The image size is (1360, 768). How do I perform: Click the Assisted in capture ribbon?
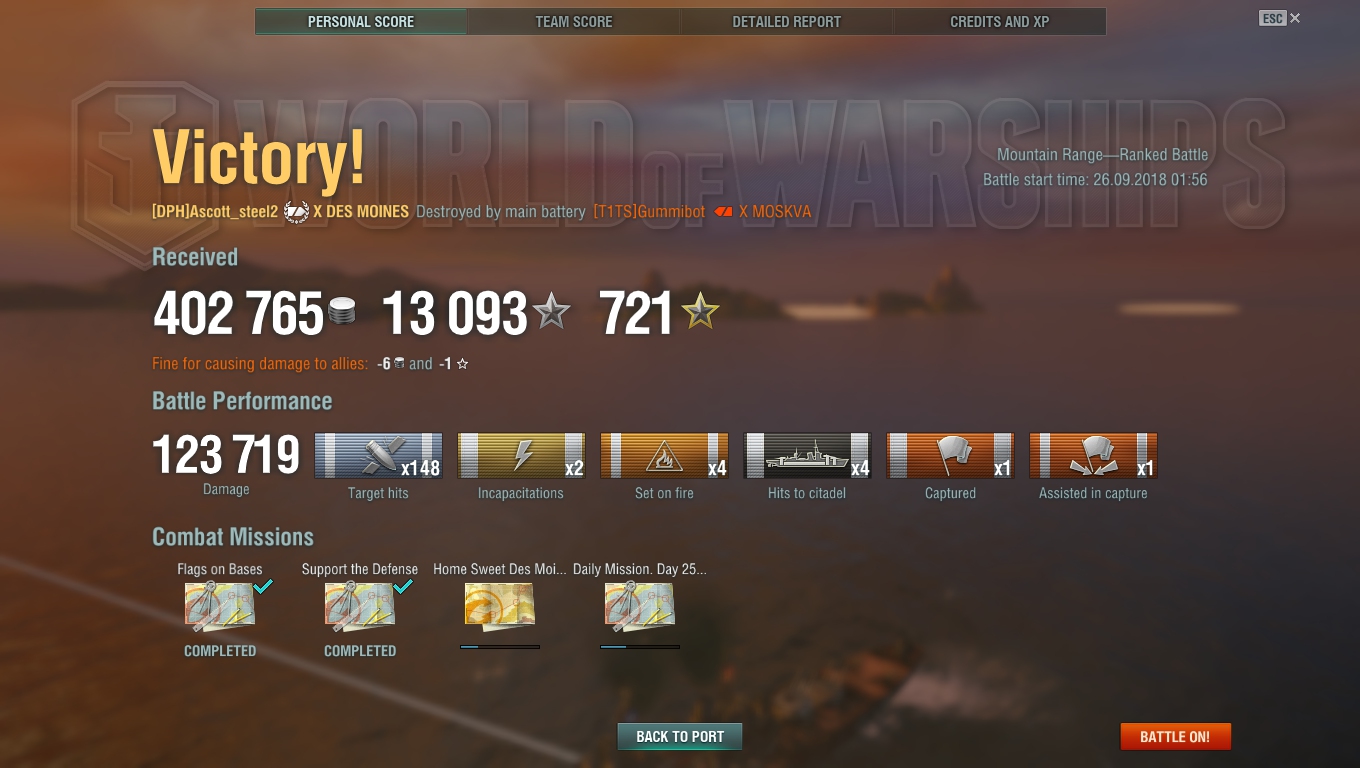click(x=1093, y=456)
